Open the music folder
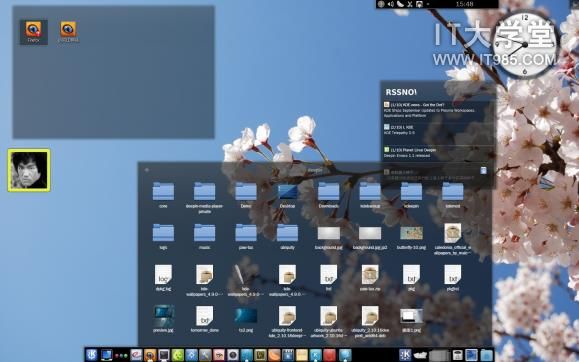This screenshot has height=362, width=579. coord(204,236)
